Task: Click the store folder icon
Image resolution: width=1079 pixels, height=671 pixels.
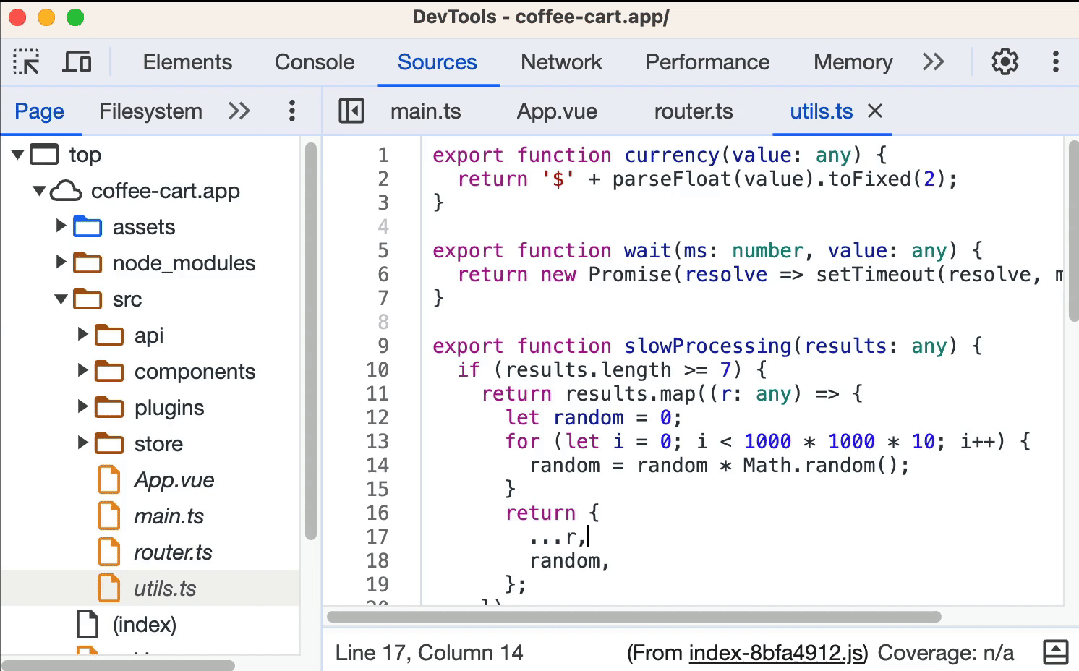Action: coord(109,443)
